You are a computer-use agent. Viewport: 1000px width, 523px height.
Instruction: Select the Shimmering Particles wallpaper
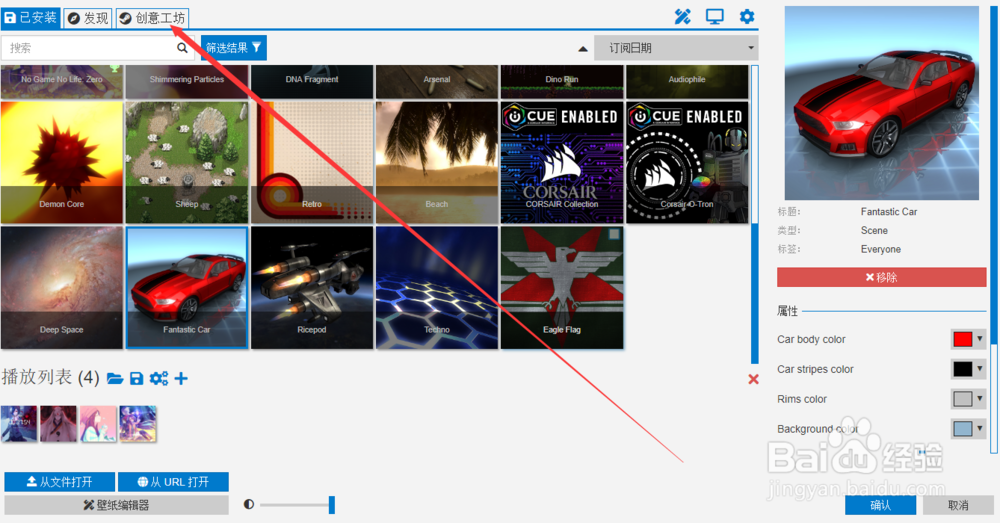click(x=187, y=82)
